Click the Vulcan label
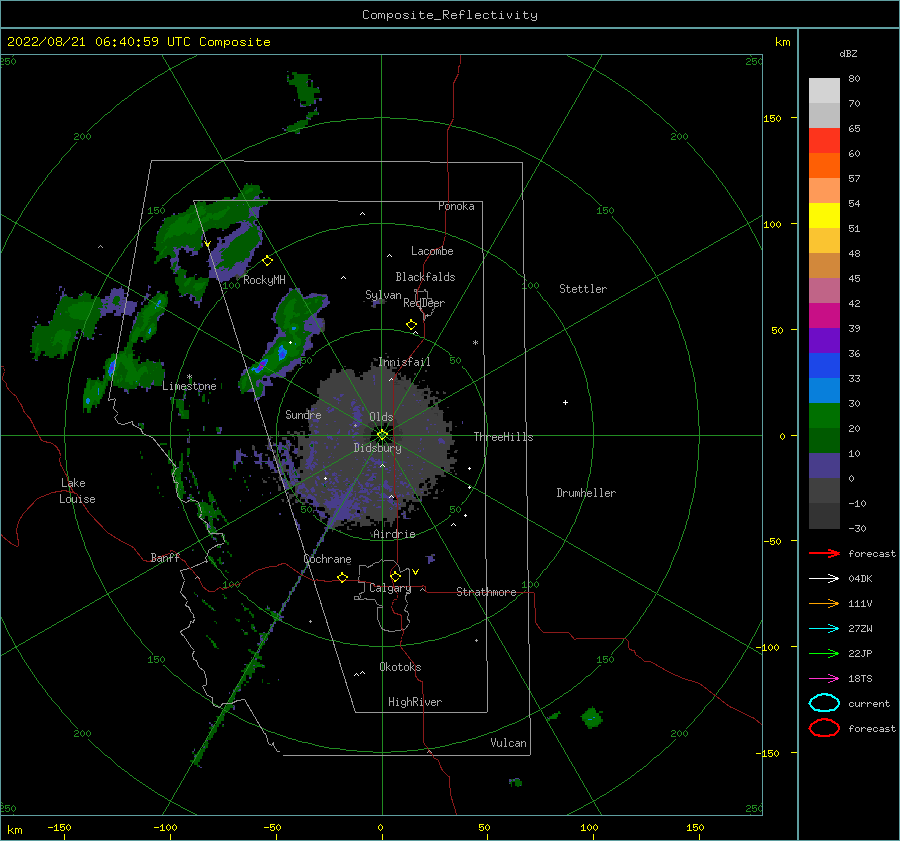 pyautogui.click(x=508, y=743)
